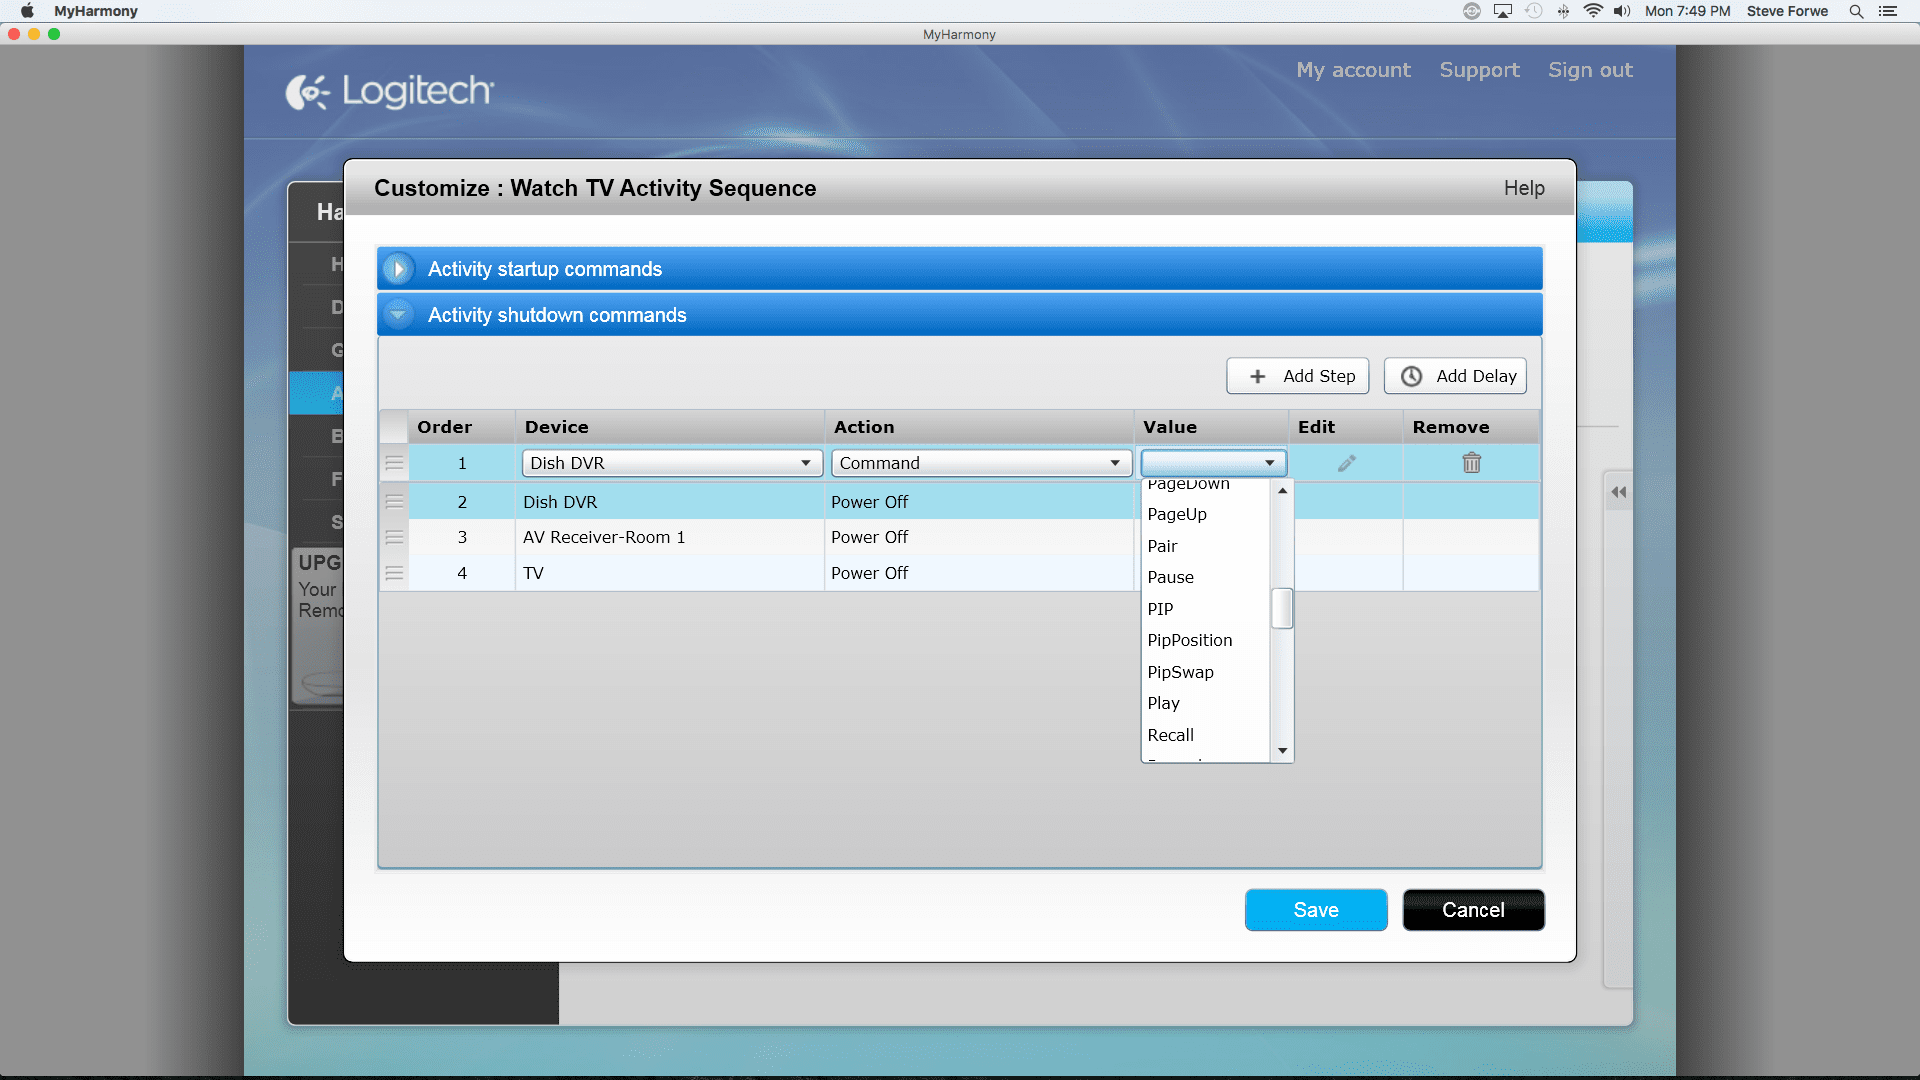
Task: Open Notification Center list icon
Action: (1888, 11)
